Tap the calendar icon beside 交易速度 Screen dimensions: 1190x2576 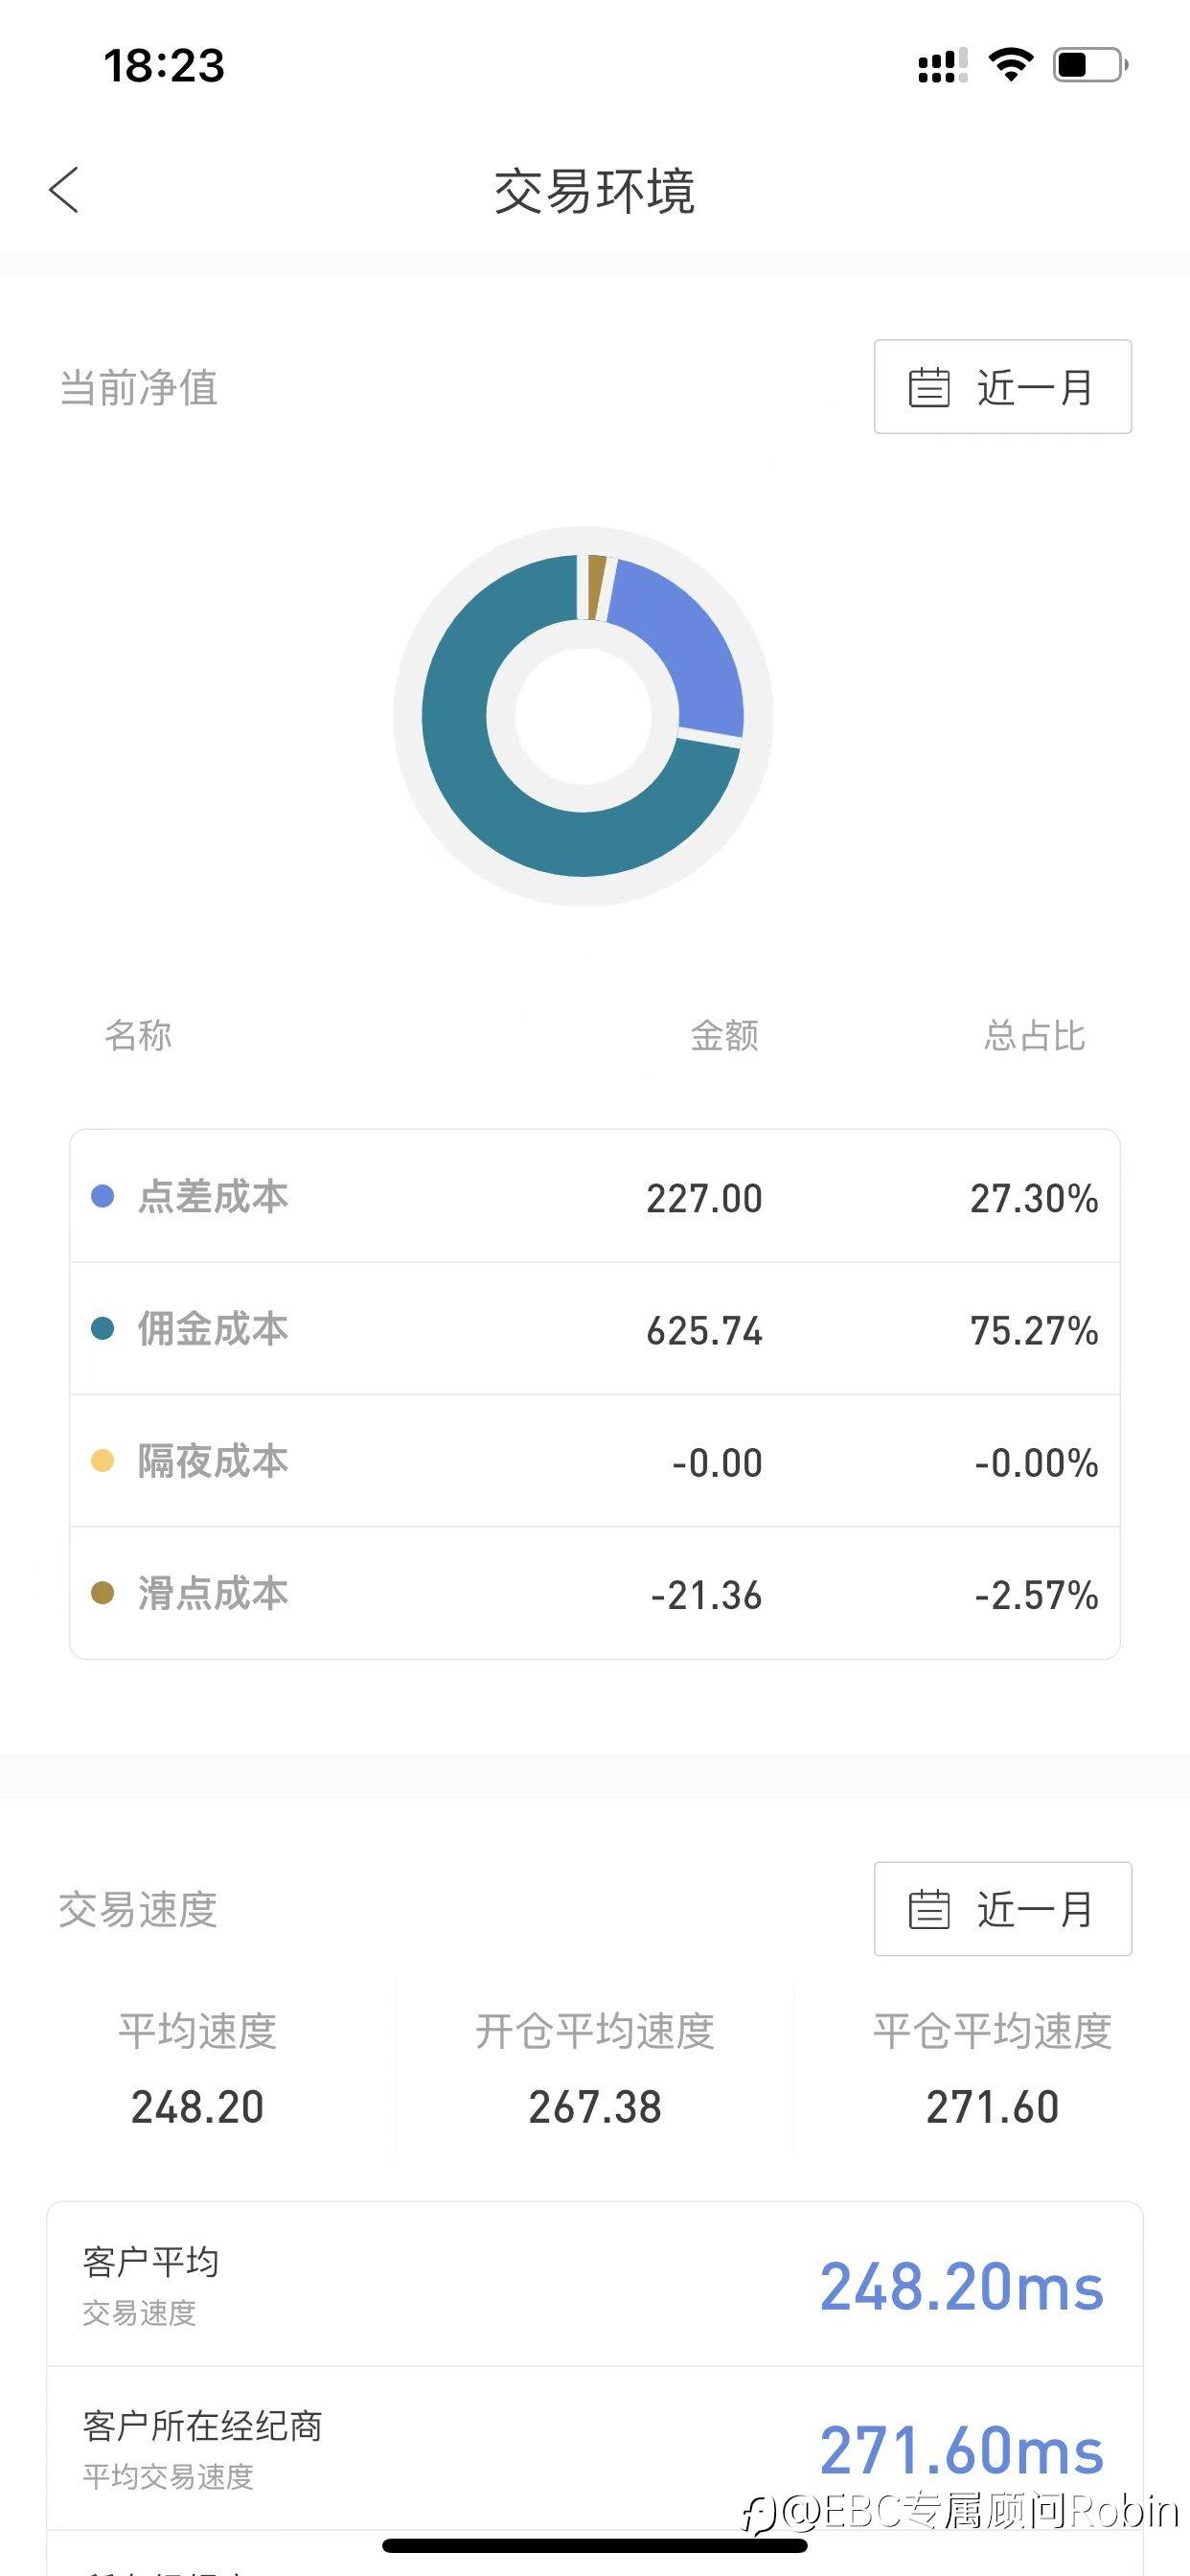928,1909
